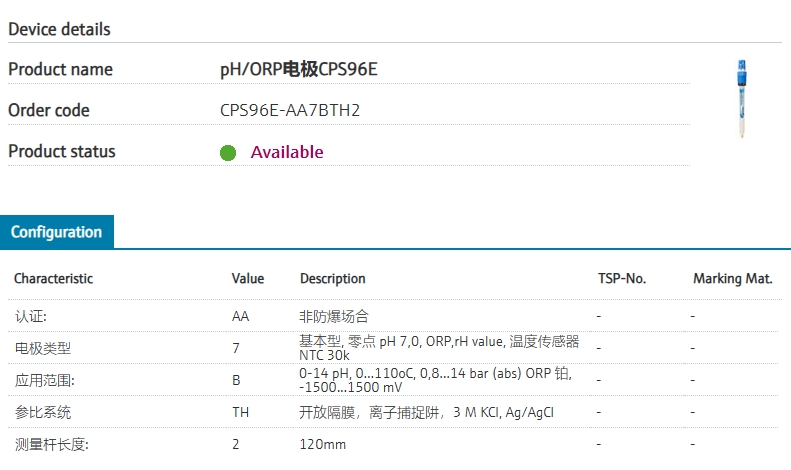
Task: Select the 参比系统 characteristic row
Action: click(395, 412)
